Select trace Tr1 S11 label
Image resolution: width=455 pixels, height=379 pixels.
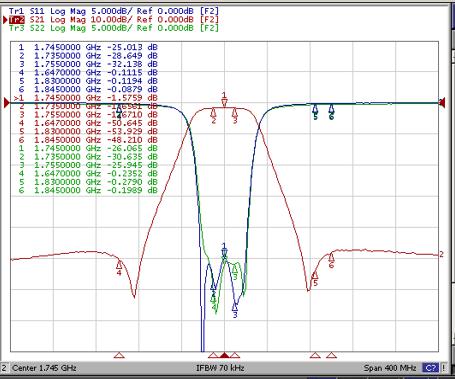pyautogui.click(x=113, y=11)
